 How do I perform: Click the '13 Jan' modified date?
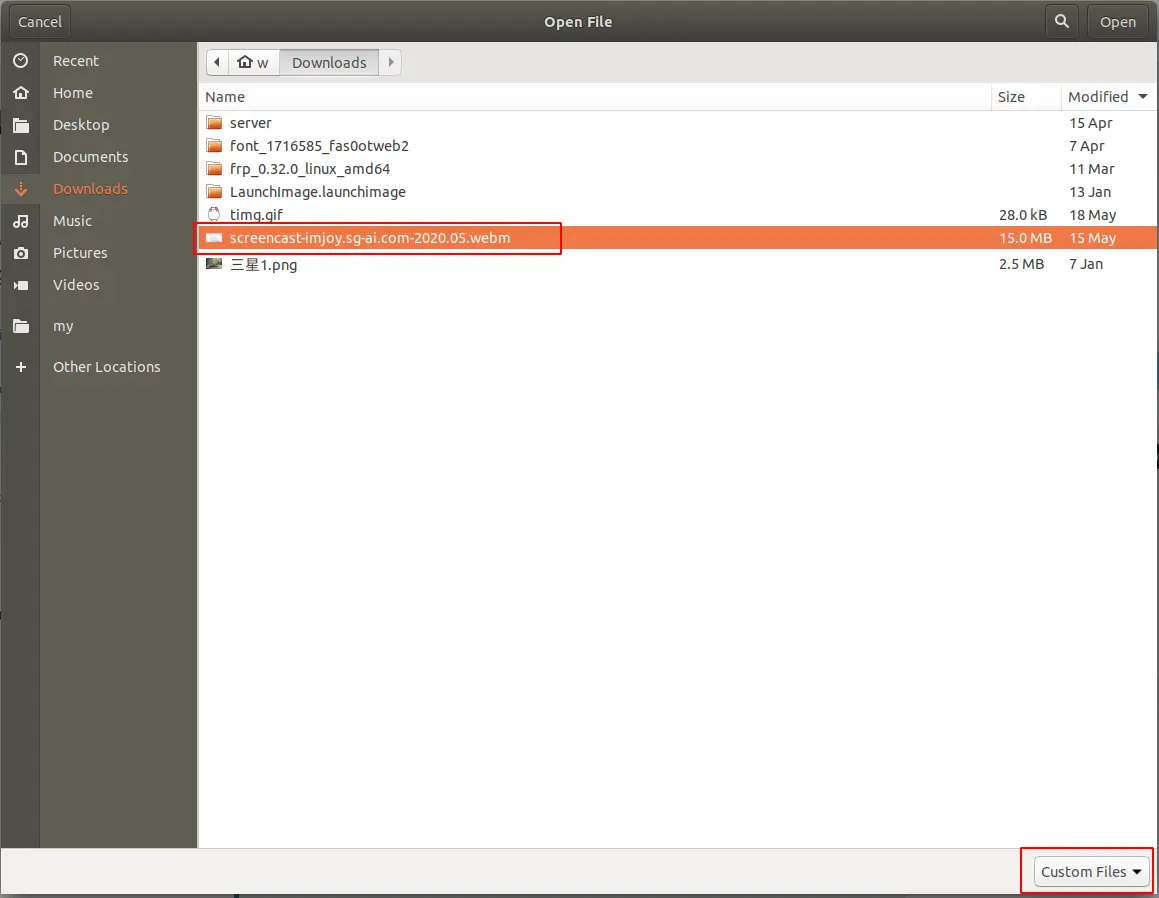(x=1090, y=191)
